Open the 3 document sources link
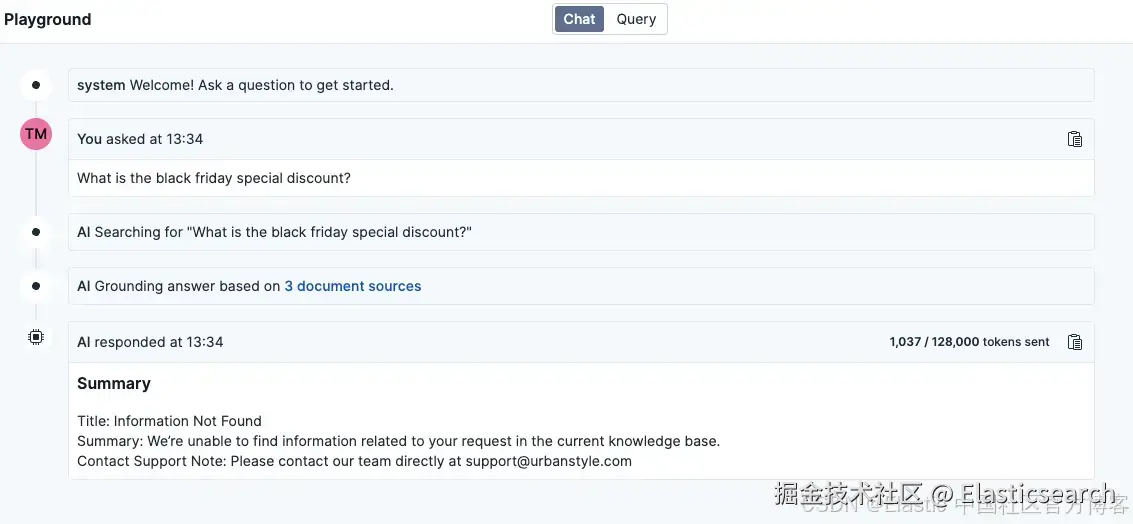 point(353,286)
